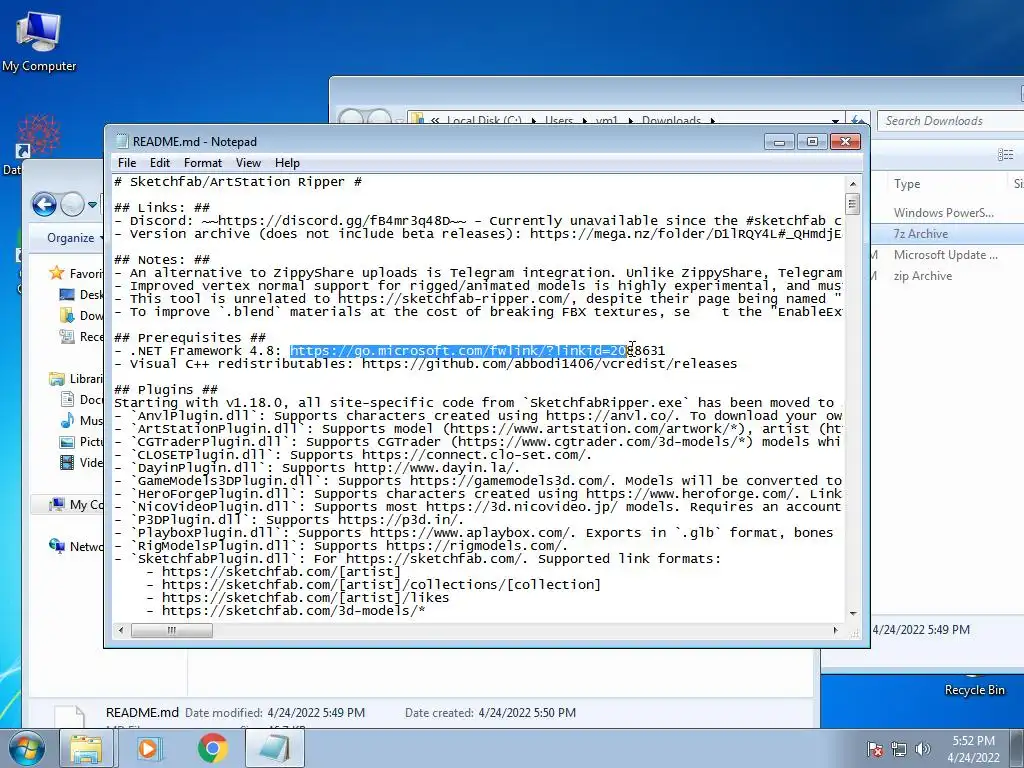Select Downloads in the Explorer navigation pane
The height and width of the screenshot is (768, 1024).
(x=81, y=315)
